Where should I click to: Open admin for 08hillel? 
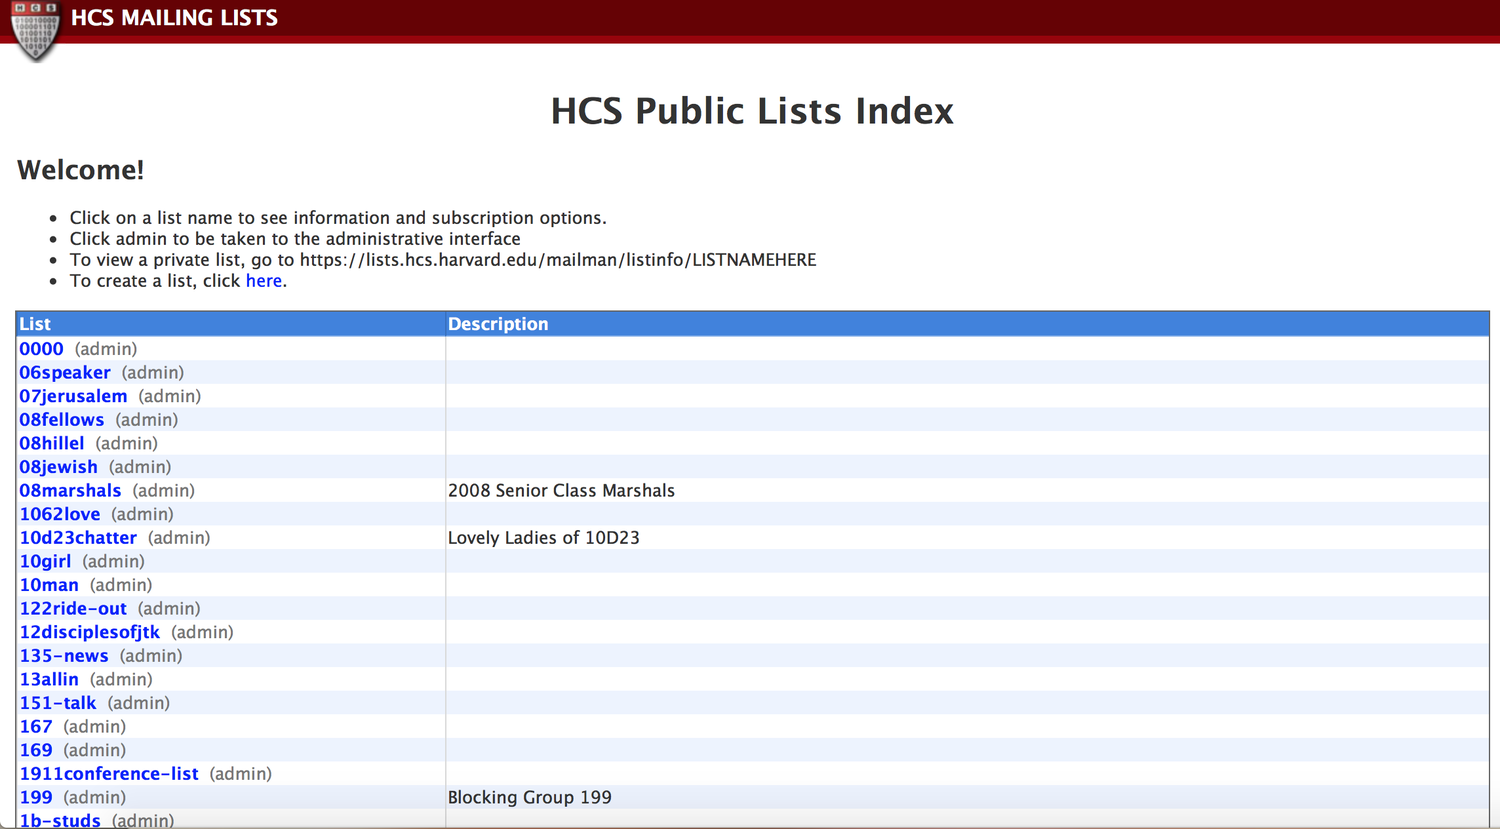[x=126, y=443]
